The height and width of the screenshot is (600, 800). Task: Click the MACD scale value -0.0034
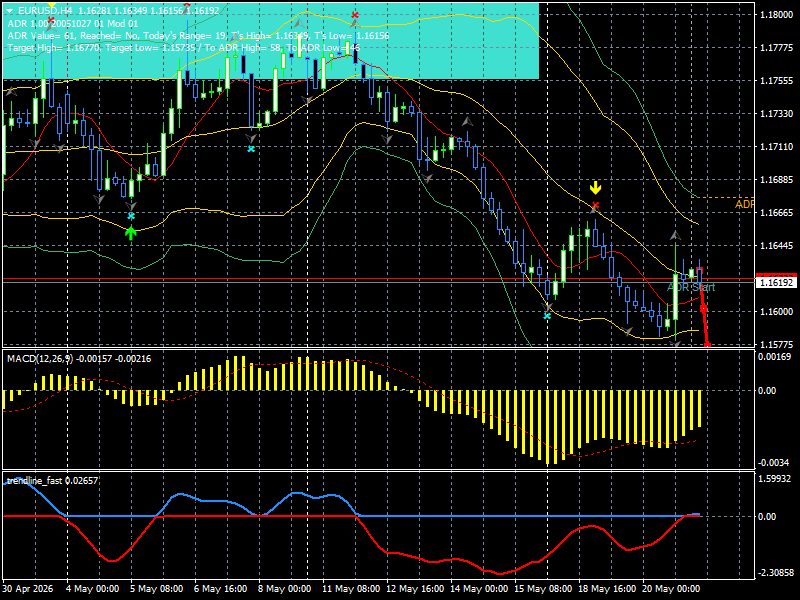click(774, 463)
